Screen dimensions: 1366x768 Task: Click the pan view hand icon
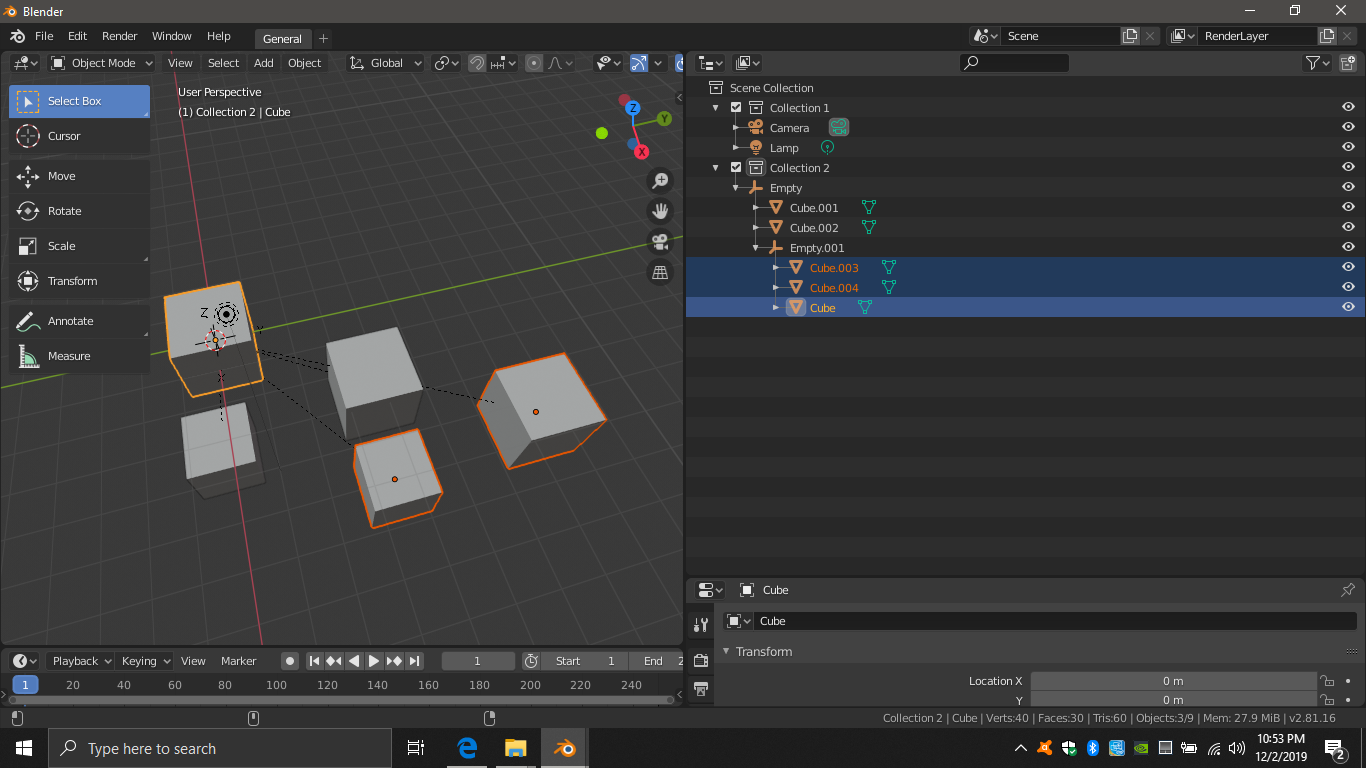click(660, 211)
